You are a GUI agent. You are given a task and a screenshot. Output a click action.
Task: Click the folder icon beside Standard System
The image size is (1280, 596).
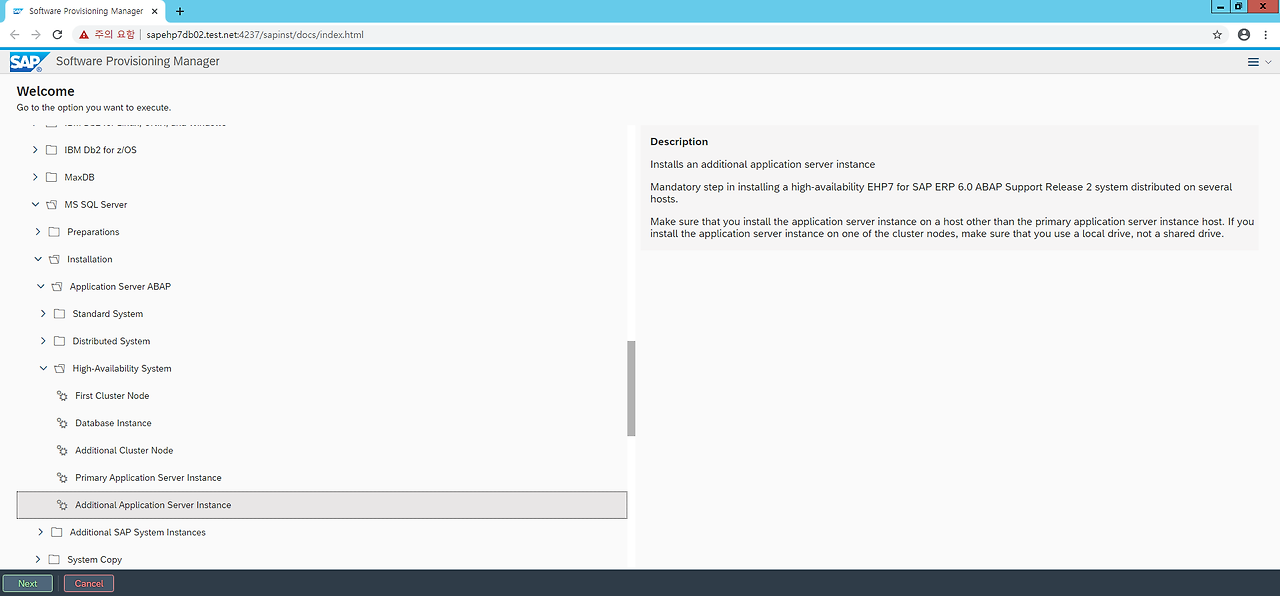[x=59, y=314]
